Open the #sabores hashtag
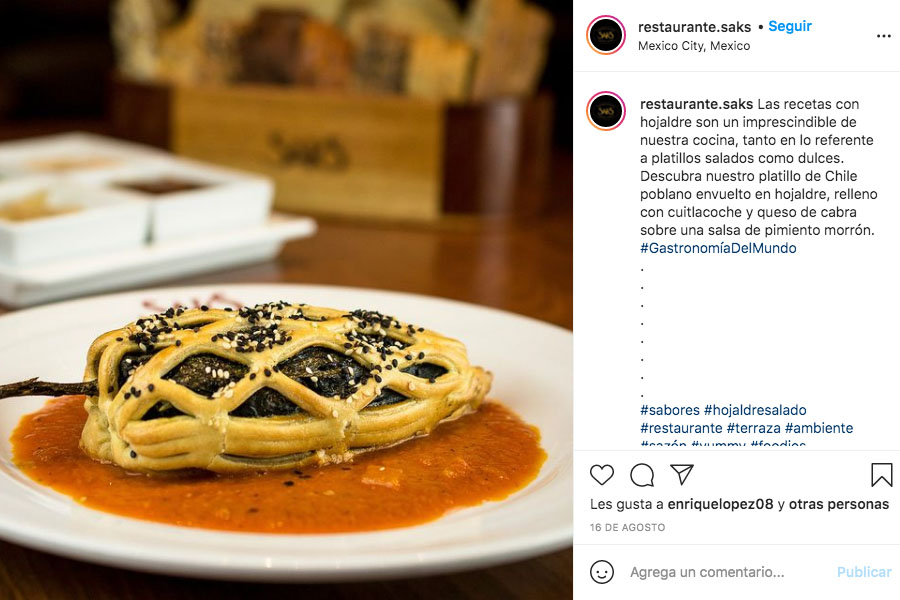 coord(670,410)
